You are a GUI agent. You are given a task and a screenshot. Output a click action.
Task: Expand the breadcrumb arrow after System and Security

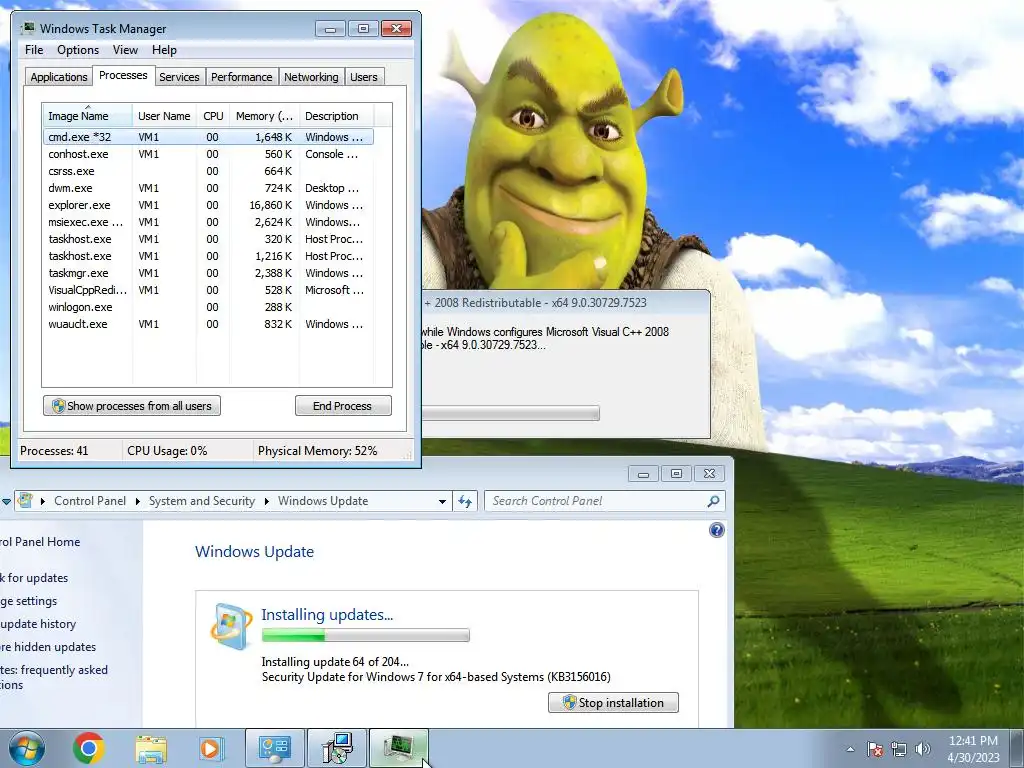click(266, 502)
